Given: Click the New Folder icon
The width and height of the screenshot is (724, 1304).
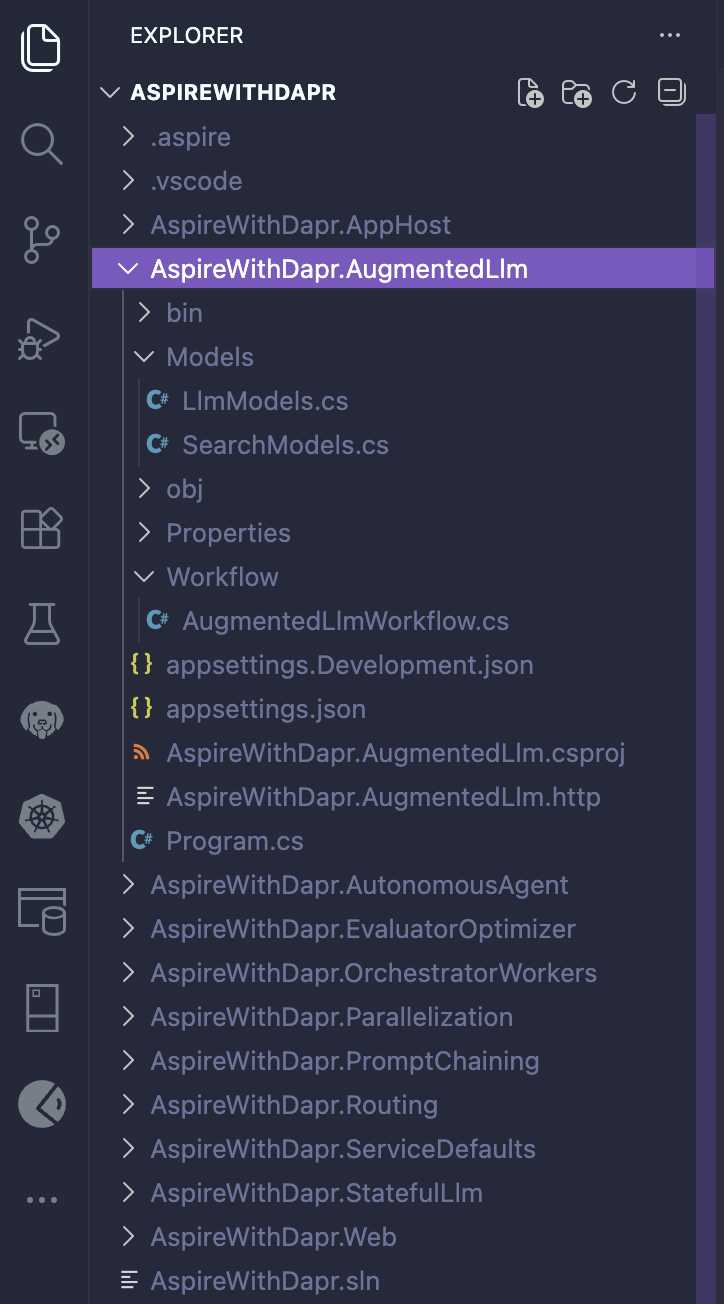Looking at the screenshot, I should point(577,93).
